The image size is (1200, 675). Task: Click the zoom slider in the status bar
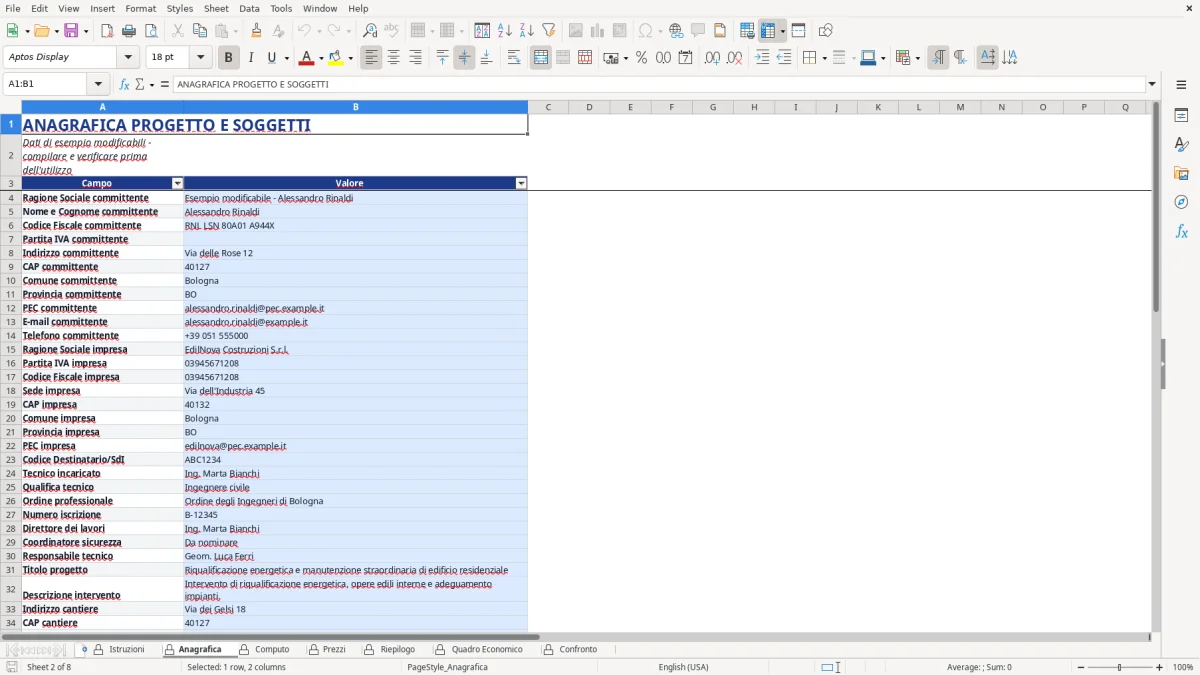pyautogui.click(x=1120, y=667)
